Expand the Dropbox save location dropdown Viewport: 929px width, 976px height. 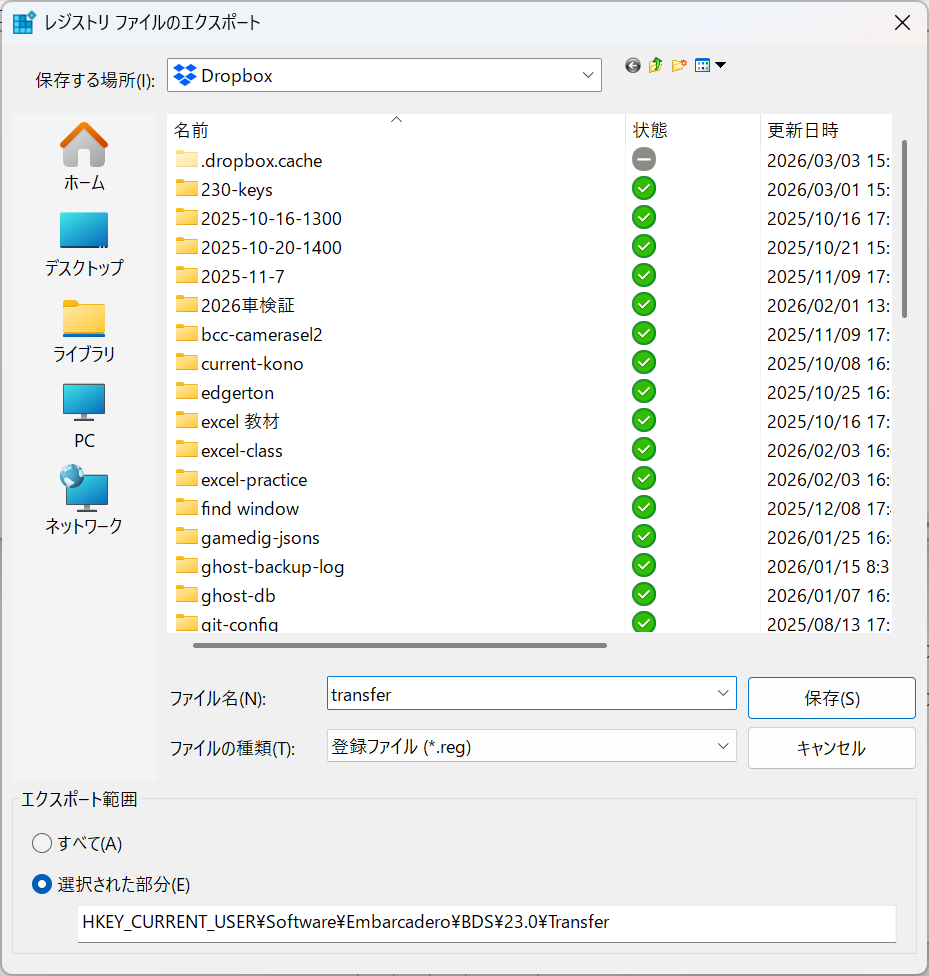[587, 76]
